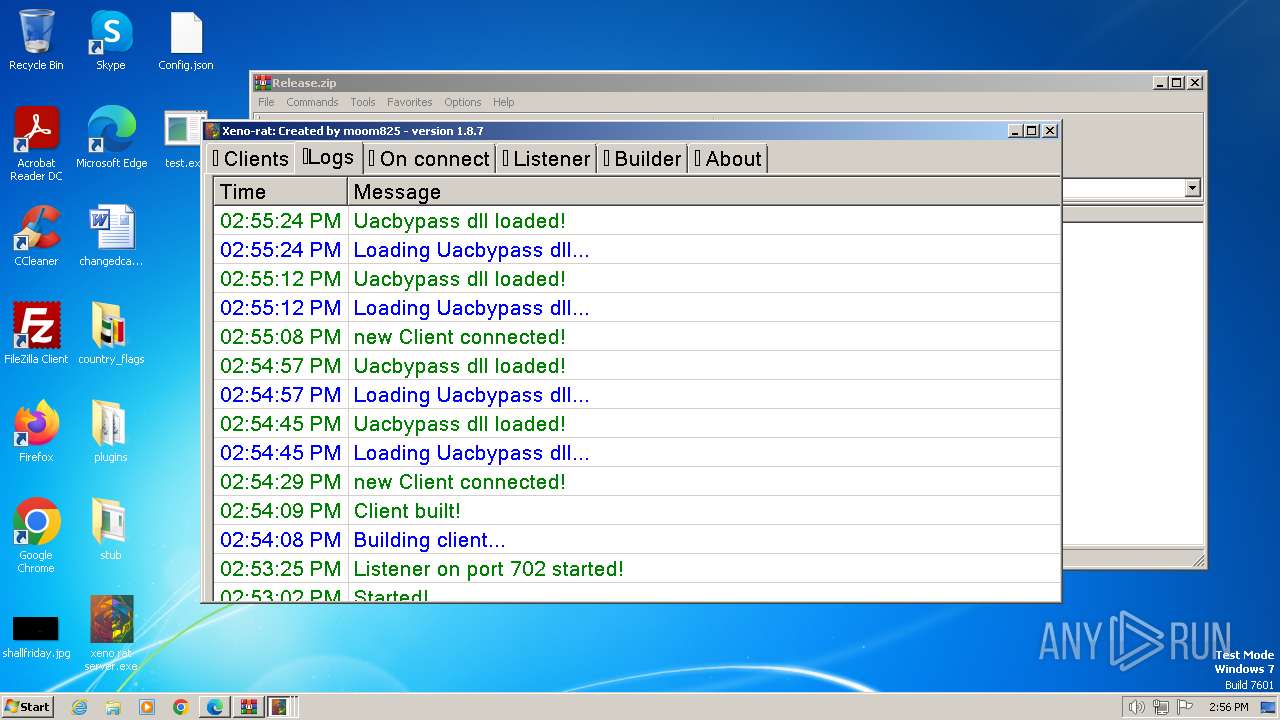Select the test.exe desktop icon
Screen dimensions: 1280x720
184,138
